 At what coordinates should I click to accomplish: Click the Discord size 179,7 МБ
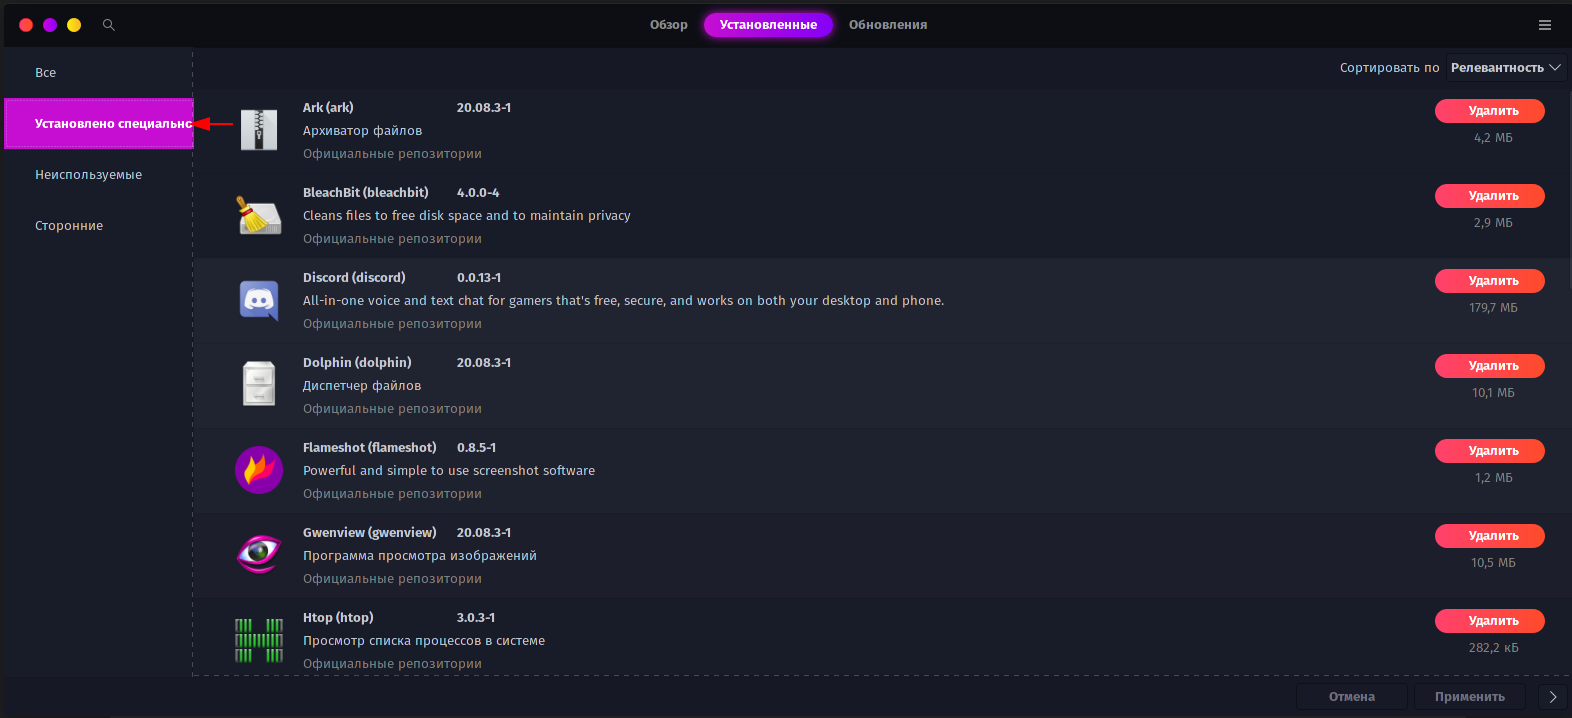pos(1493,308)
